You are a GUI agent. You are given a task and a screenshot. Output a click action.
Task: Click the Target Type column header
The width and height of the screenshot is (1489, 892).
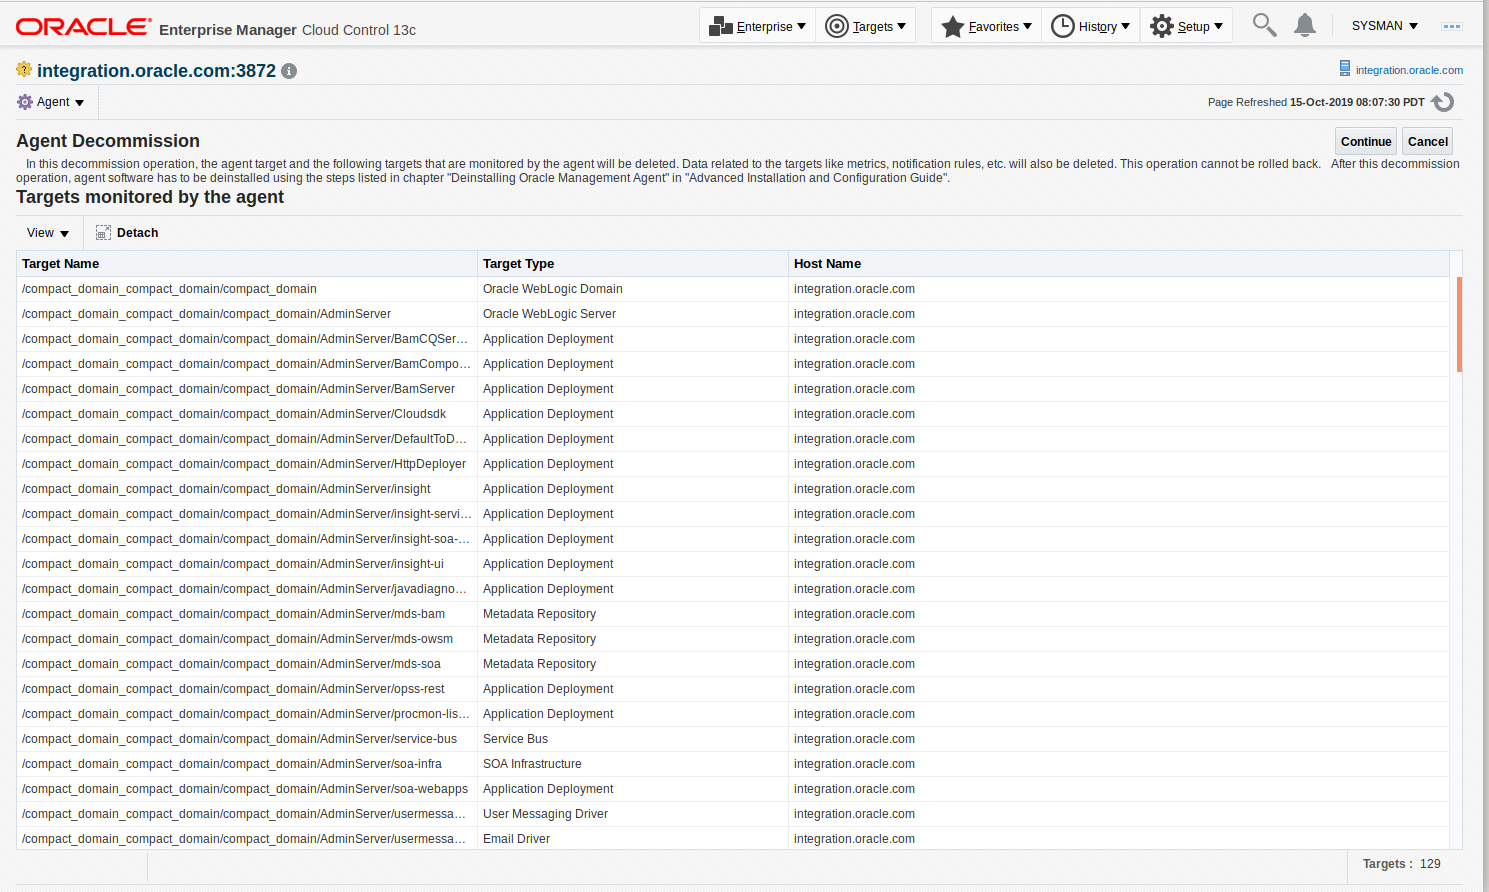tap(518, 264)
